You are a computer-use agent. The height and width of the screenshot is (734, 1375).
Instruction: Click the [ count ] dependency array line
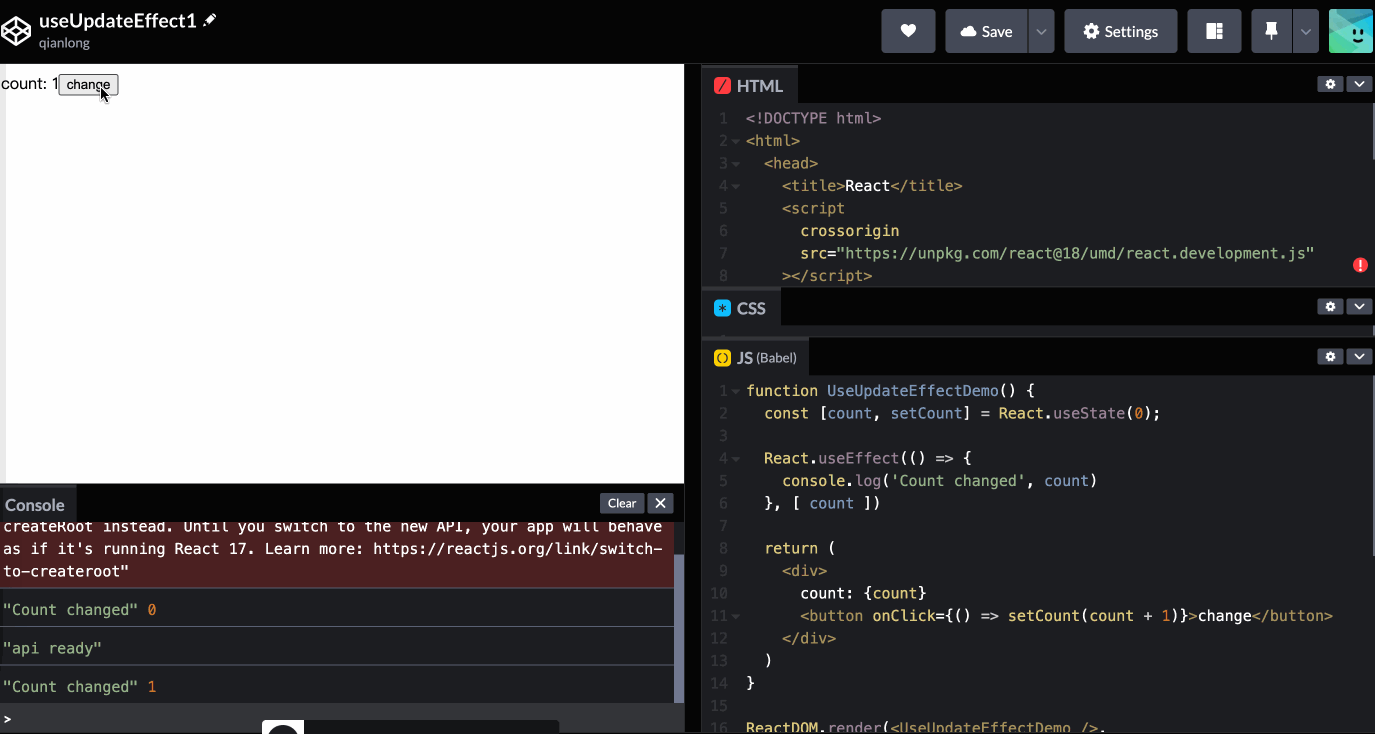point(822,503)
